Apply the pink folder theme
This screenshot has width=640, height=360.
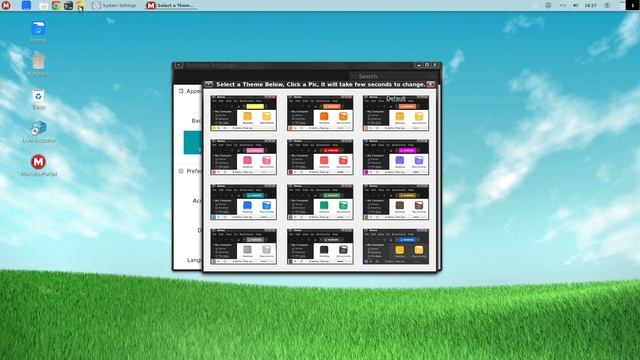pos(243,157)
